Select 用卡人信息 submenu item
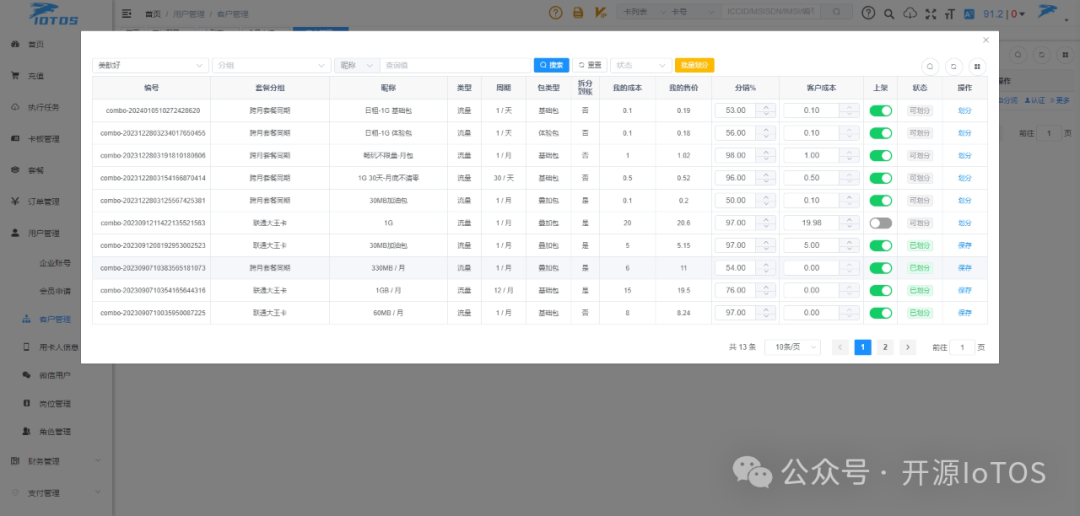This screenshot has height=516, width=1080. (x=58, y=347)
